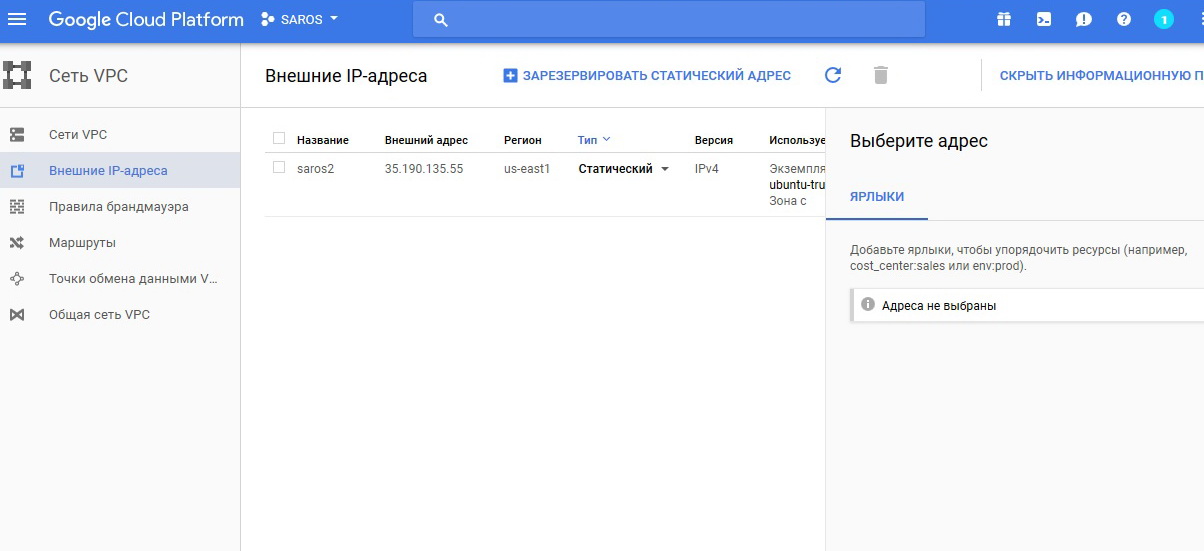Open Маршруты in the sidebar
Viewport: 1204px width, 551px height.
(x=82, y=243)
